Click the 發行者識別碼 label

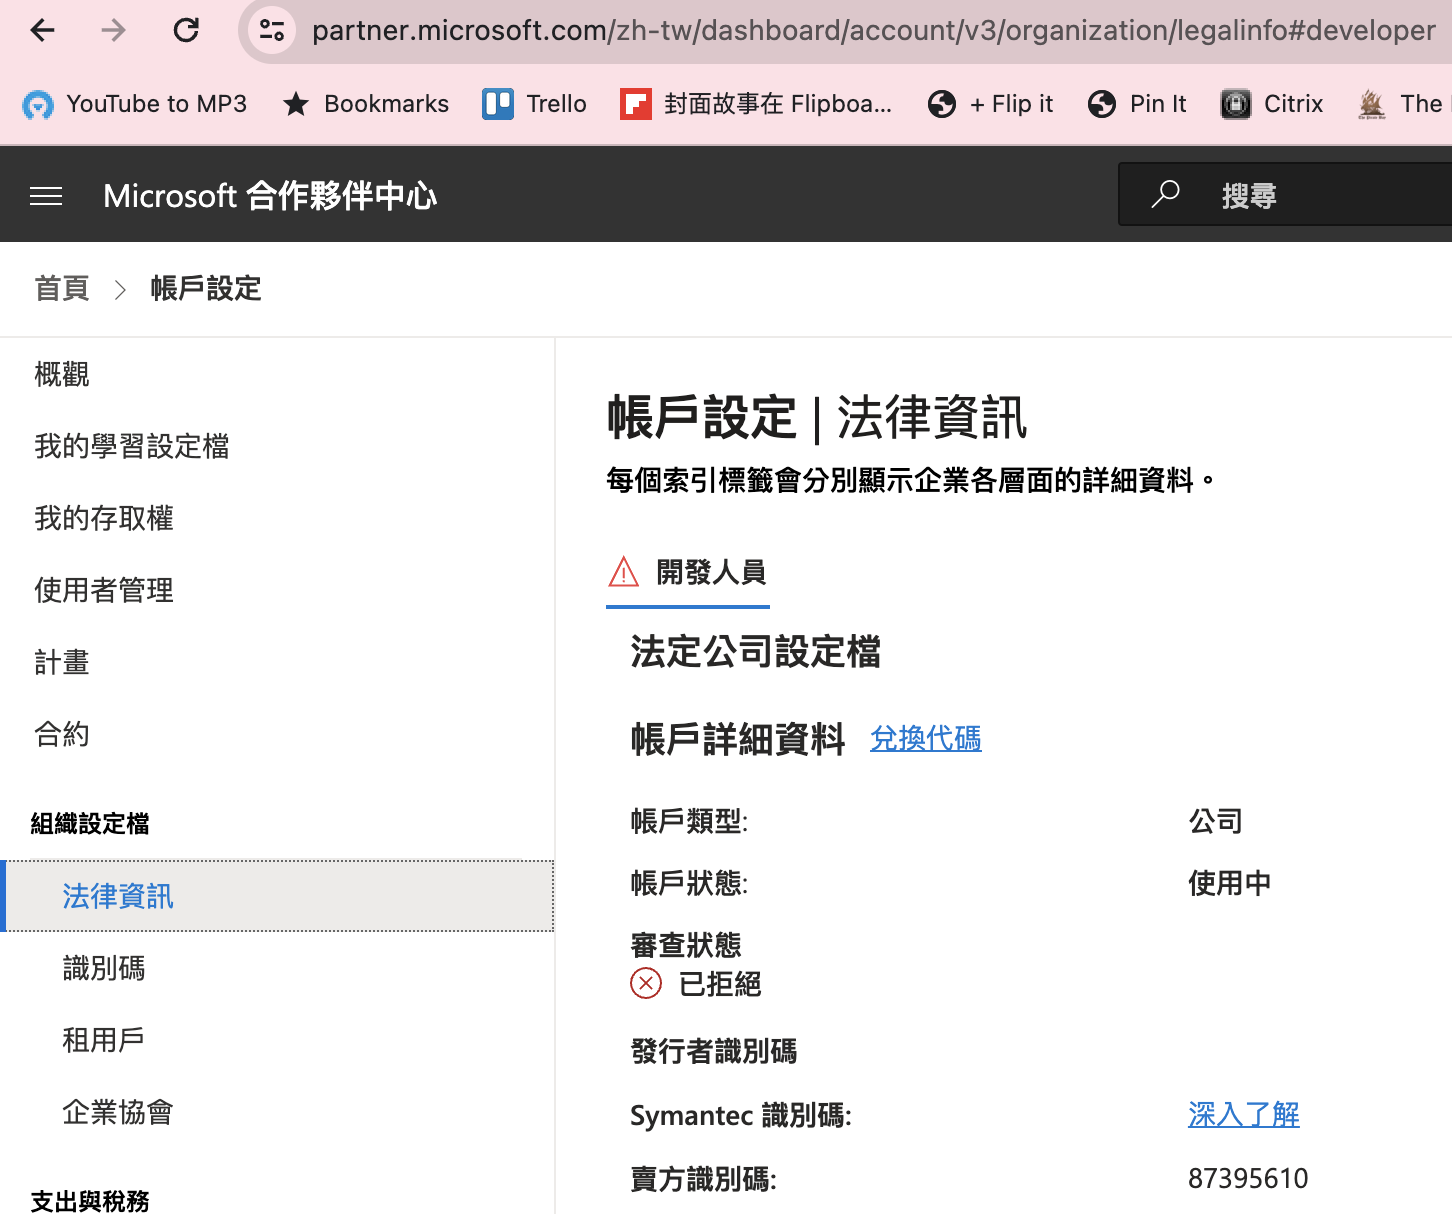click(714, 1052)
